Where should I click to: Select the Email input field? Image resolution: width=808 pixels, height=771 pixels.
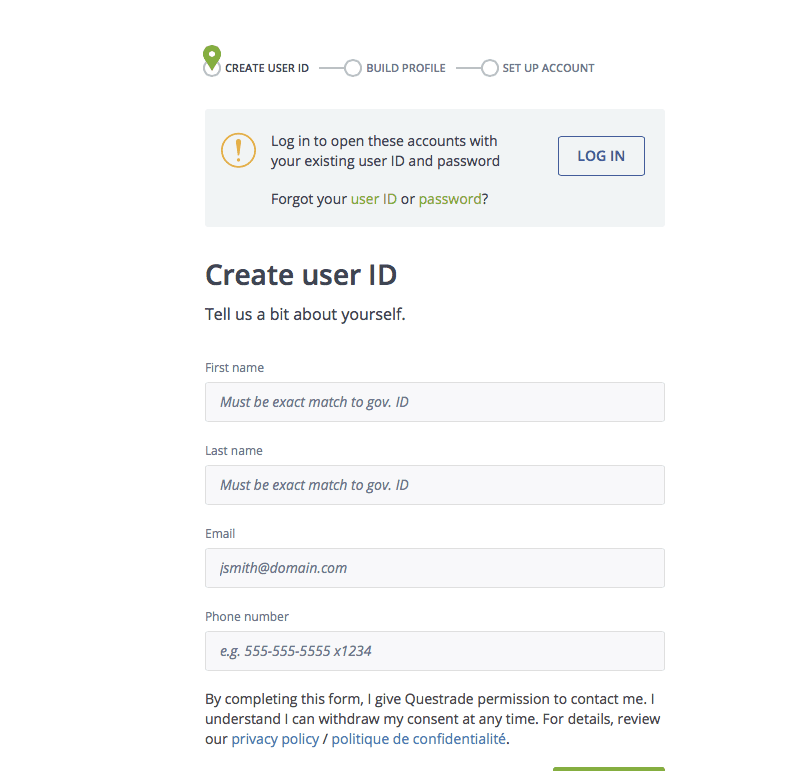click(x=435, y=568)
